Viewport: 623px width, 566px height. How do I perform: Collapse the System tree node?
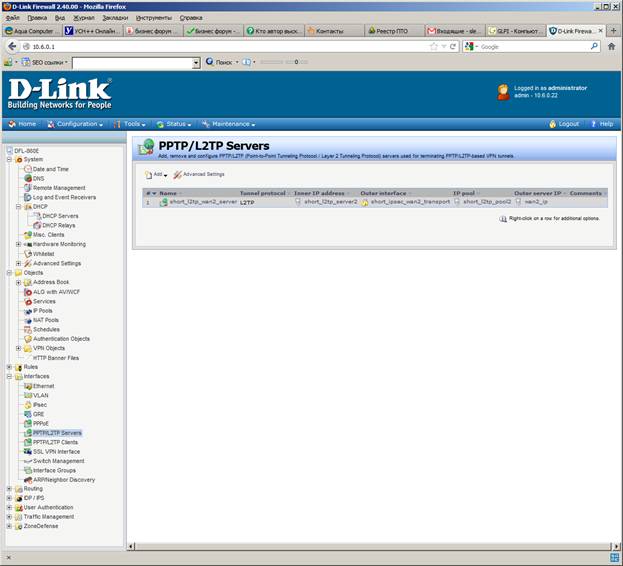click(x=9, y=160)
